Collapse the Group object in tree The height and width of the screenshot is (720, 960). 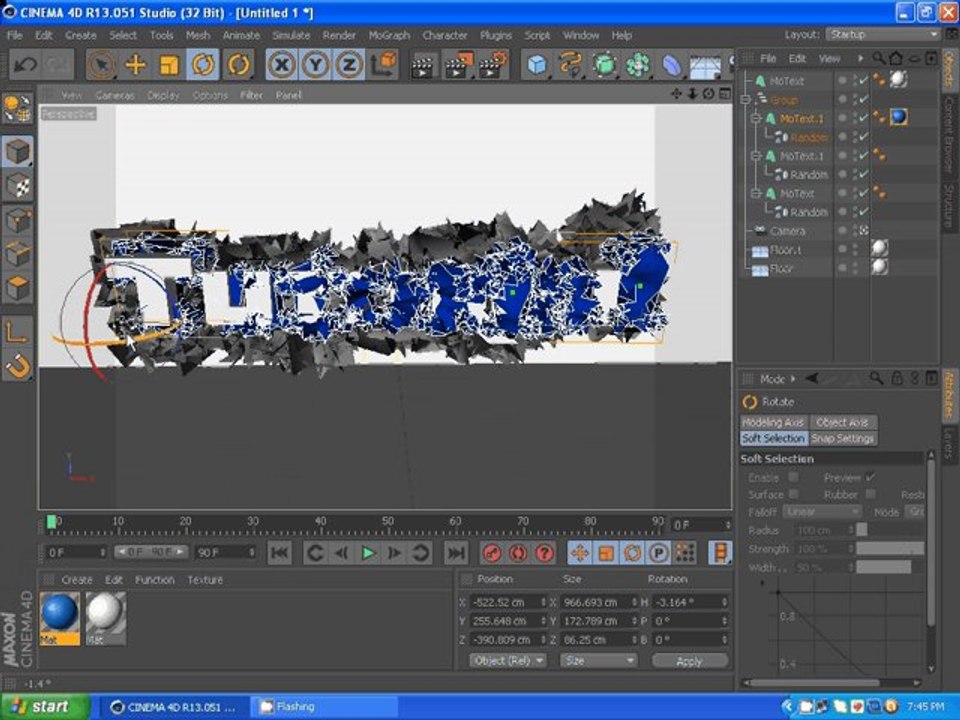(x=746, y=99)
